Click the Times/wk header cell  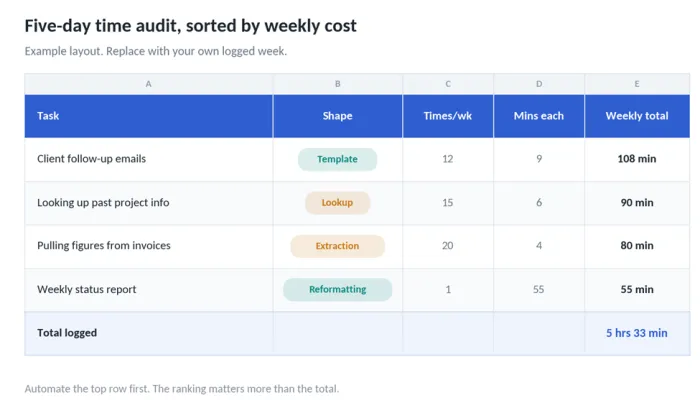[448, 116]
